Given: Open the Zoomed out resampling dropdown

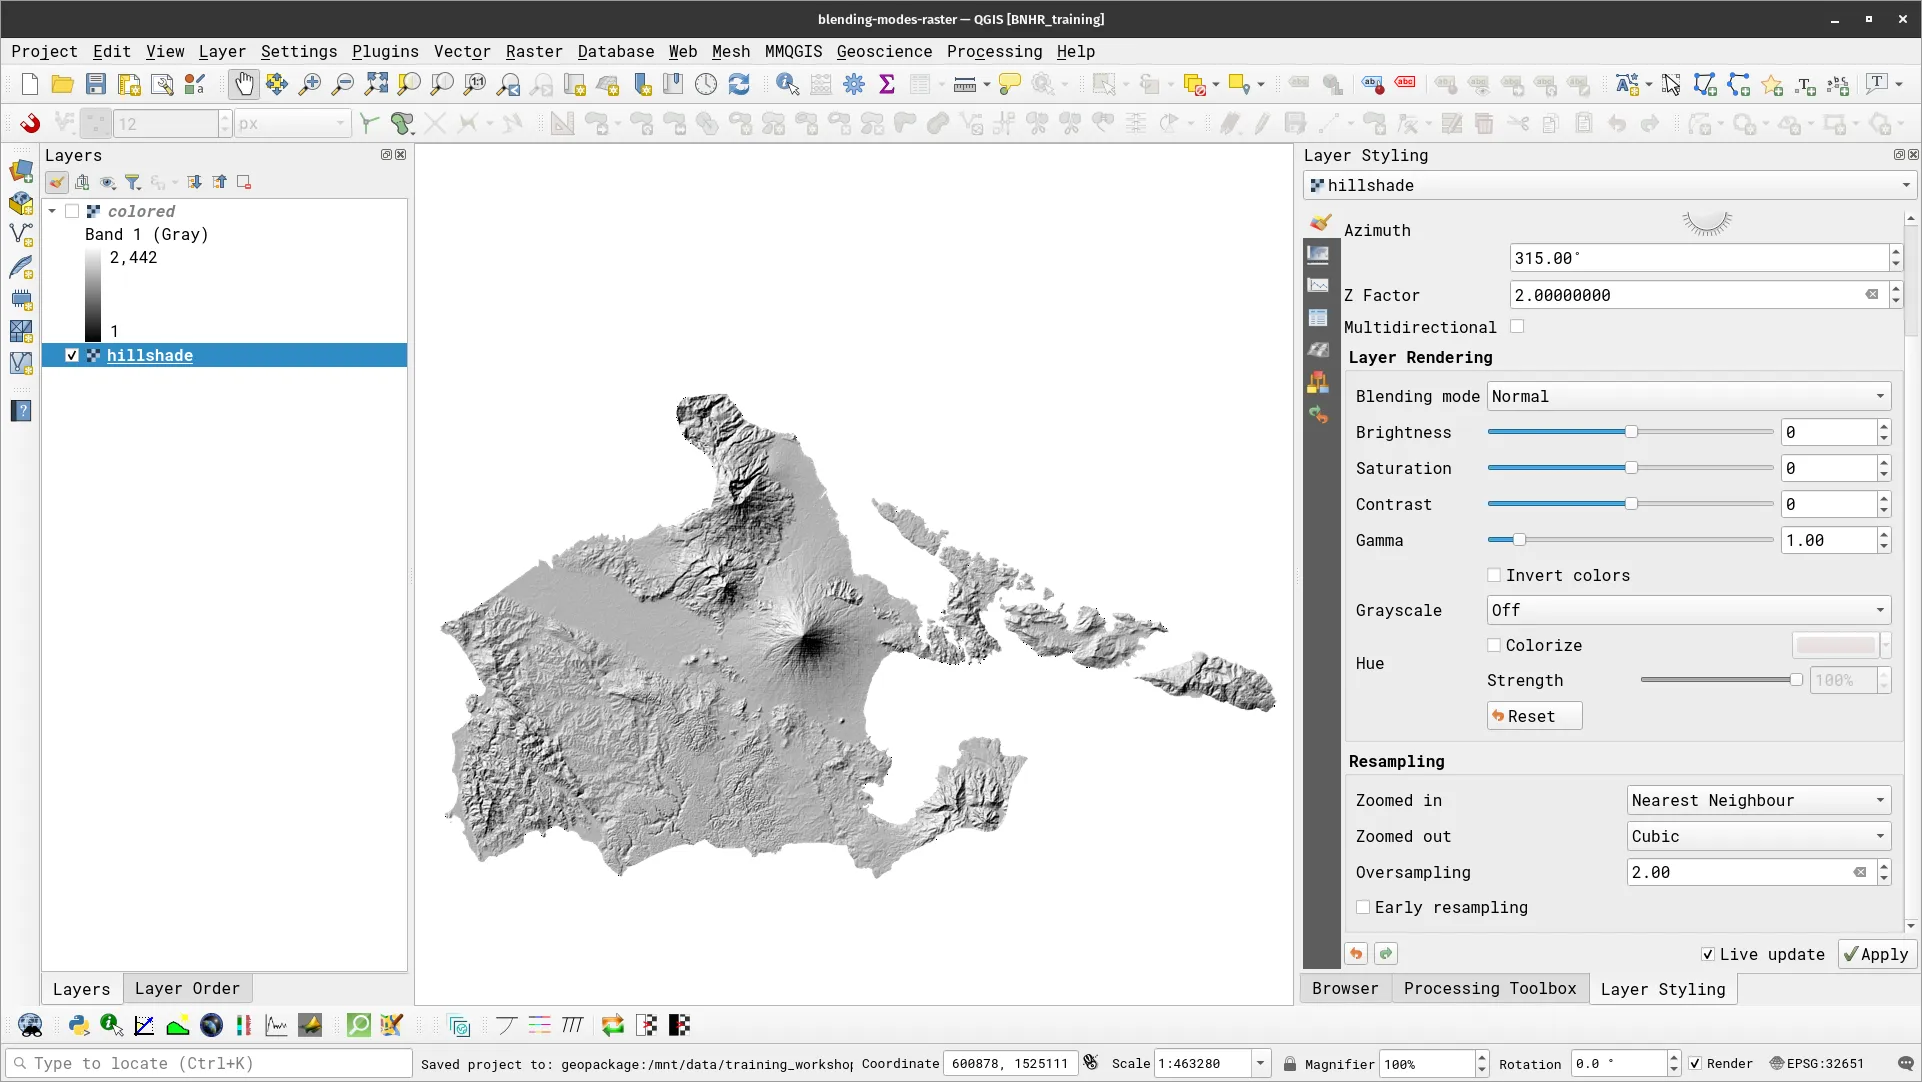Looking at the screenshot, I should 1758,836.
